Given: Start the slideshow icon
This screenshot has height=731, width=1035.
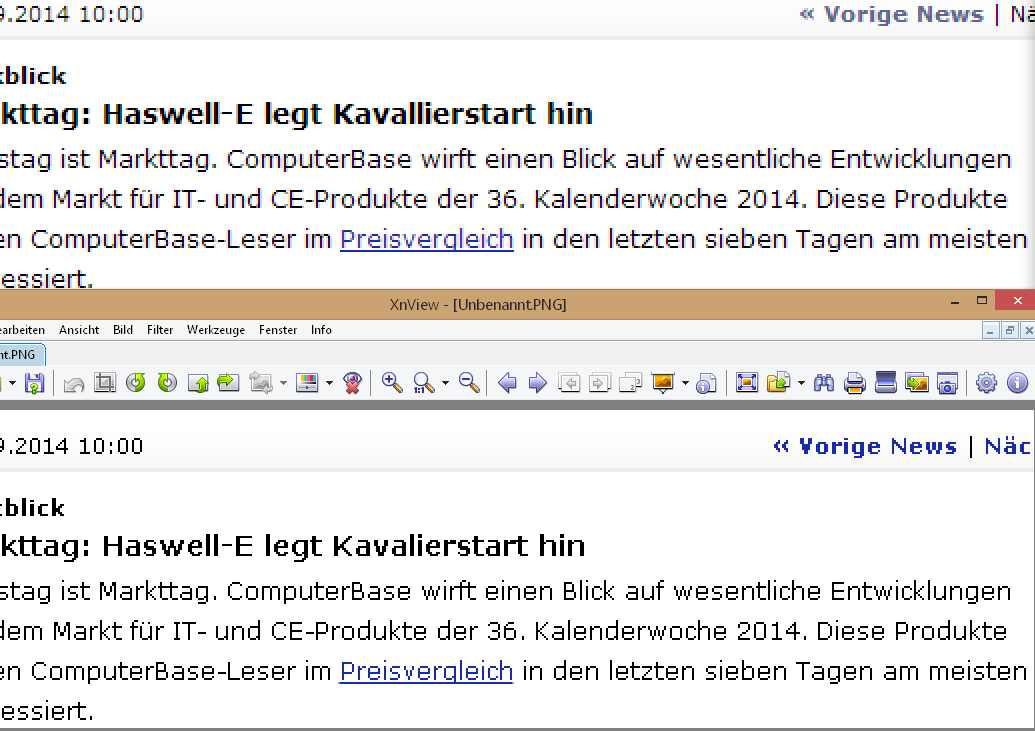Looking at the screenshot, I should coord(663,383).
